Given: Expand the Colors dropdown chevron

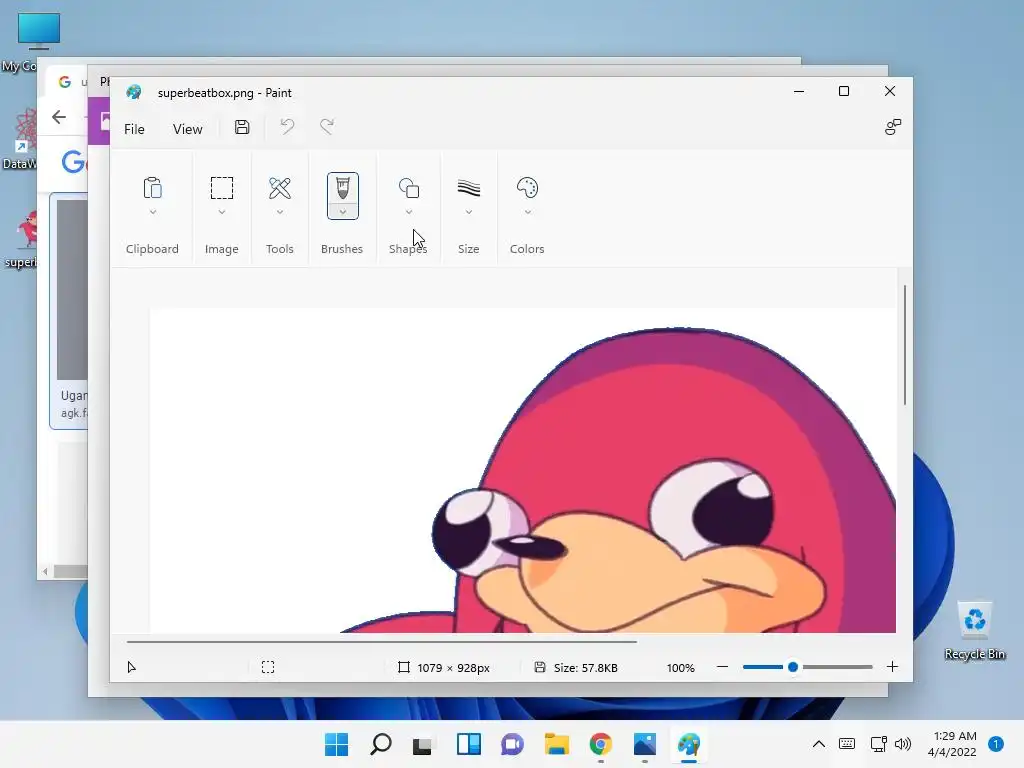Looking at the screenshot, I should point(528,212).
